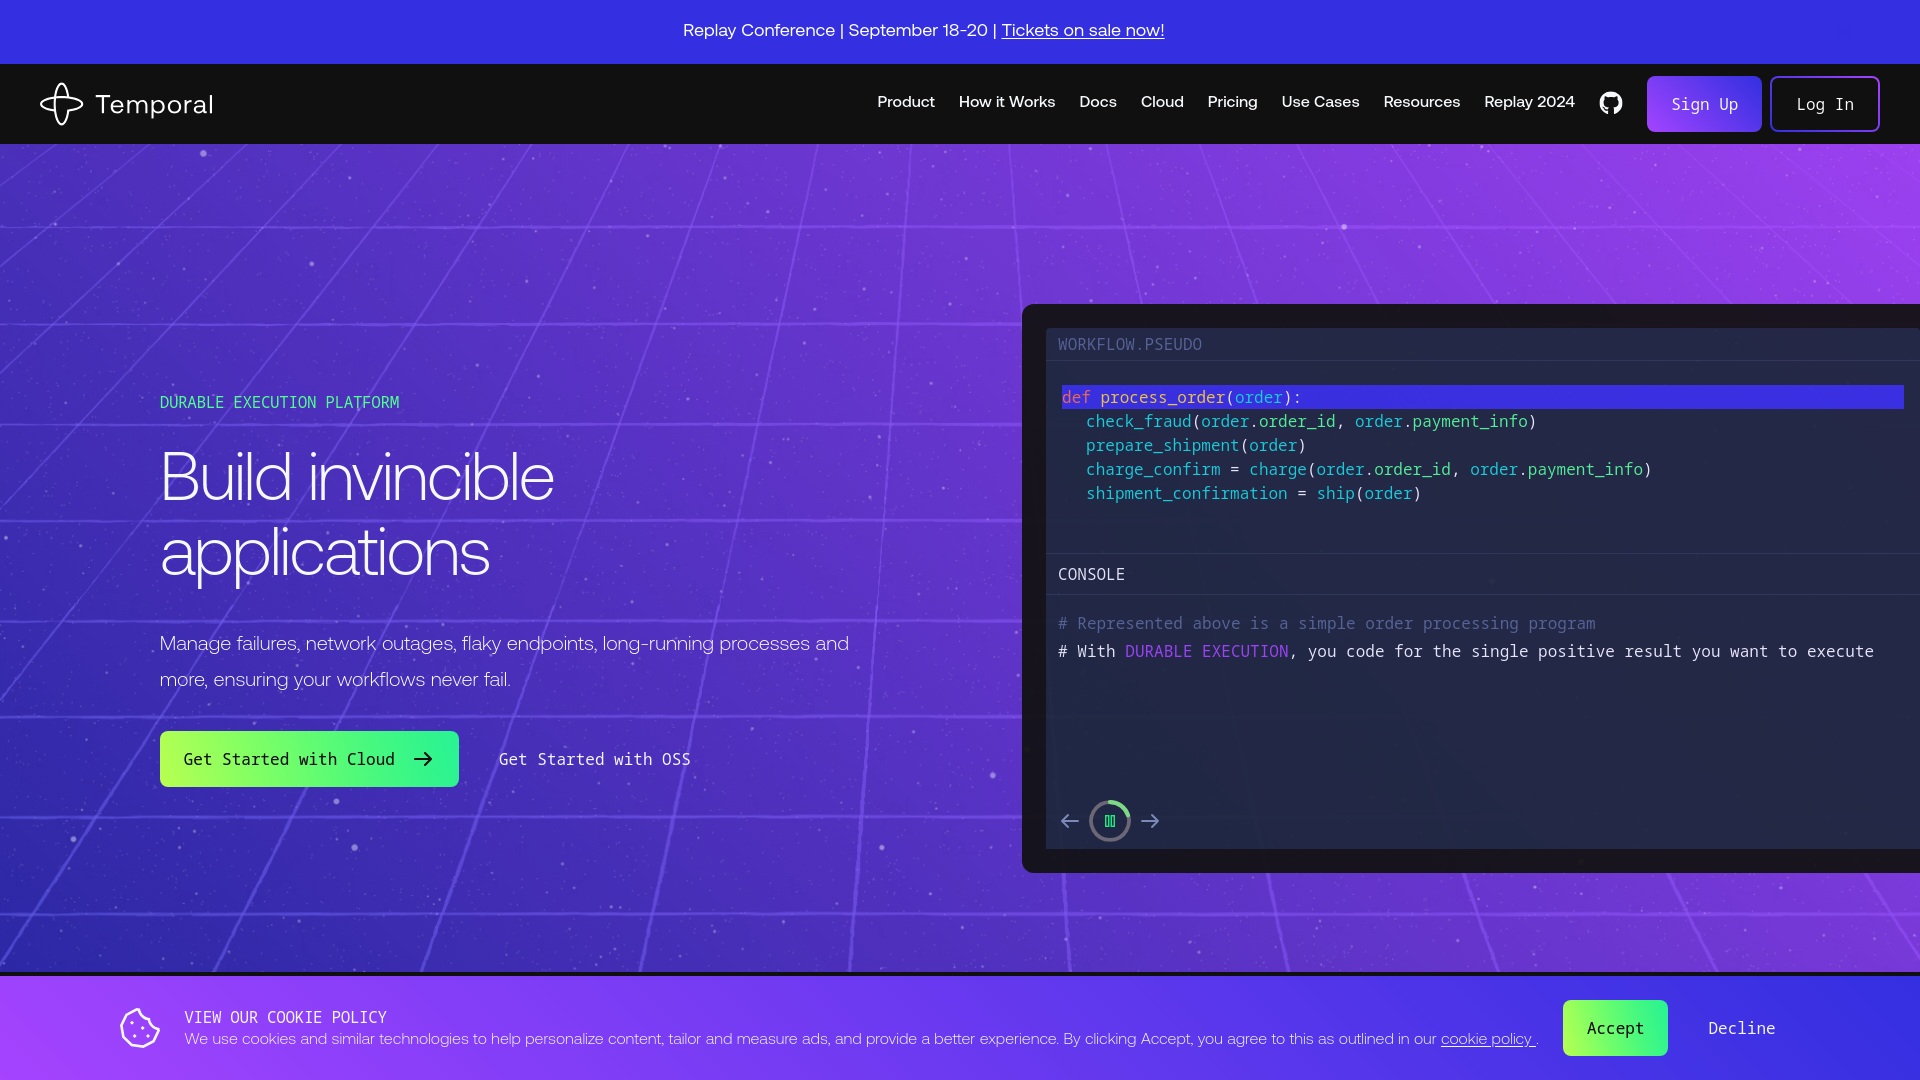Click the WORKFLOW.PSEUDO panel header
Viewport: 1920px width, 1080px height.
click(x=1130, y=344)
